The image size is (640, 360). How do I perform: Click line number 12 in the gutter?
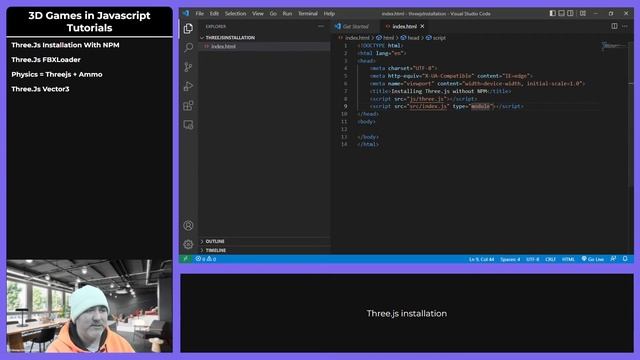[344, 129]
